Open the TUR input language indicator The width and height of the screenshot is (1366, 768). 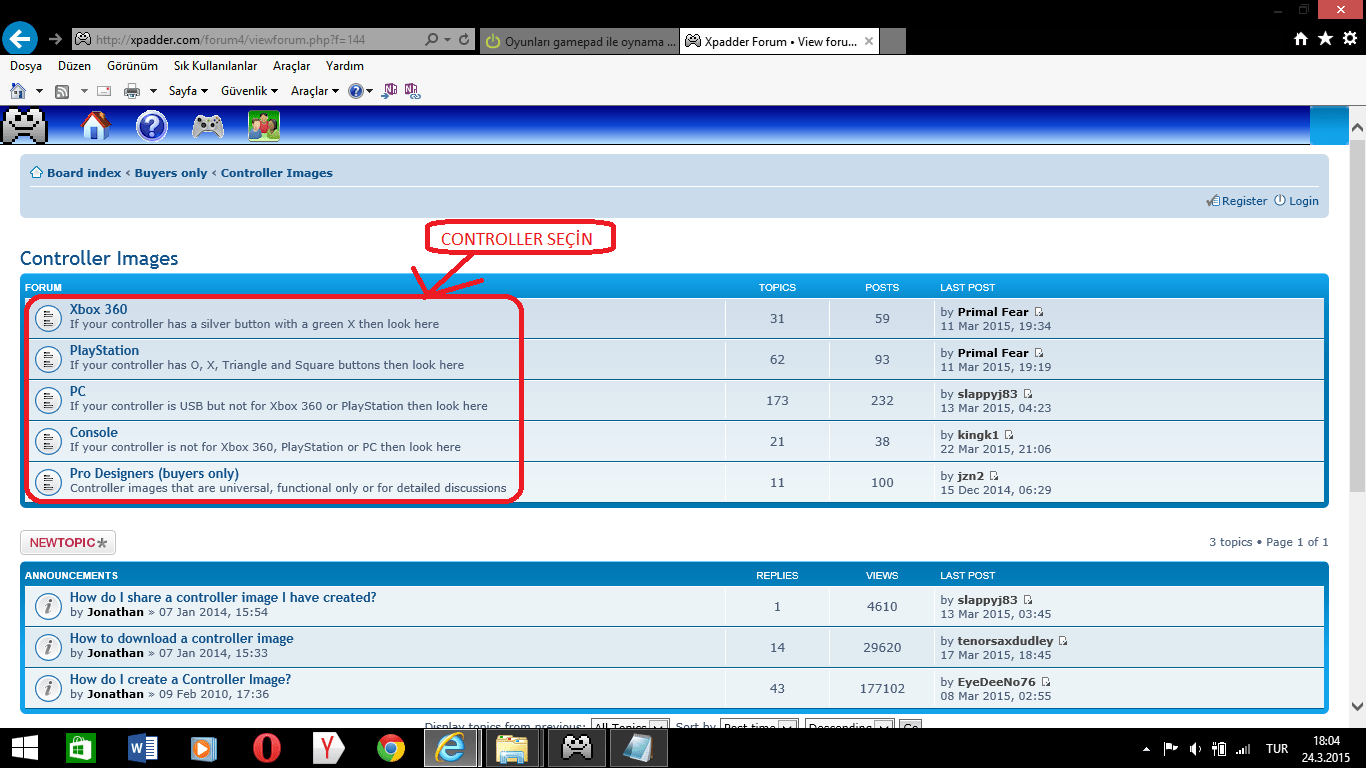[x=1277, y=748]
